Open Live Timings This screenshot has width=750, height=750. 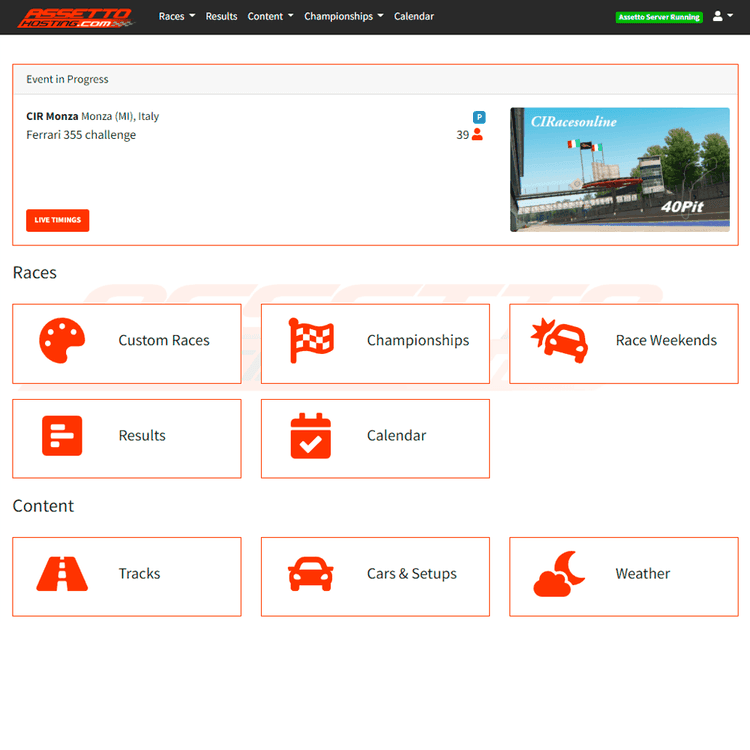[x=57, y=220]
